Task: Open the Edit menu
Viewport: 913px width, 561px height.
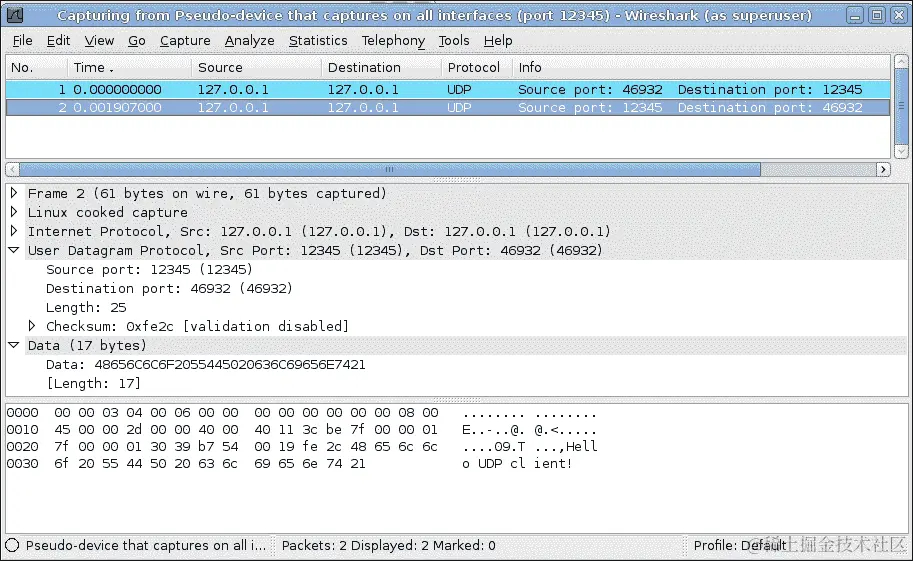Action: point(58,40)
